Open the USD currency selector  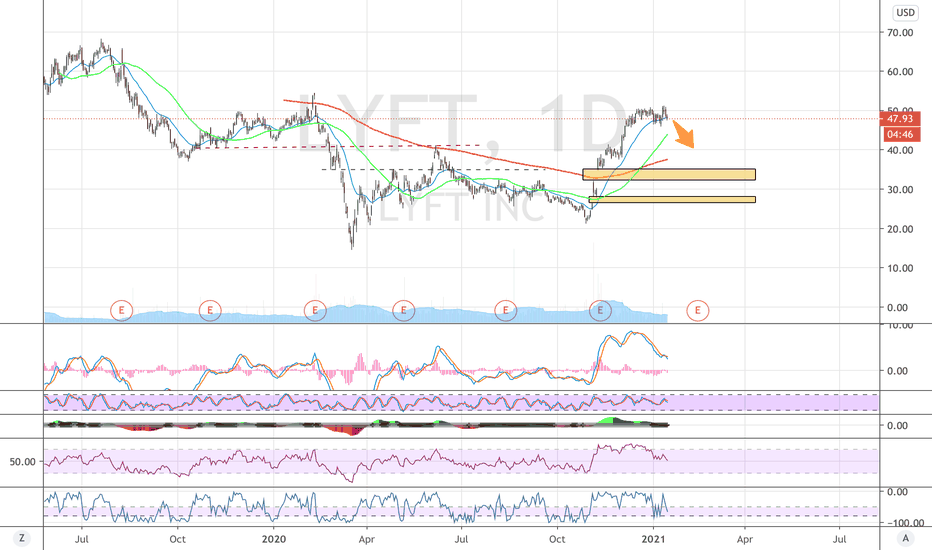[x=905, y=12]
